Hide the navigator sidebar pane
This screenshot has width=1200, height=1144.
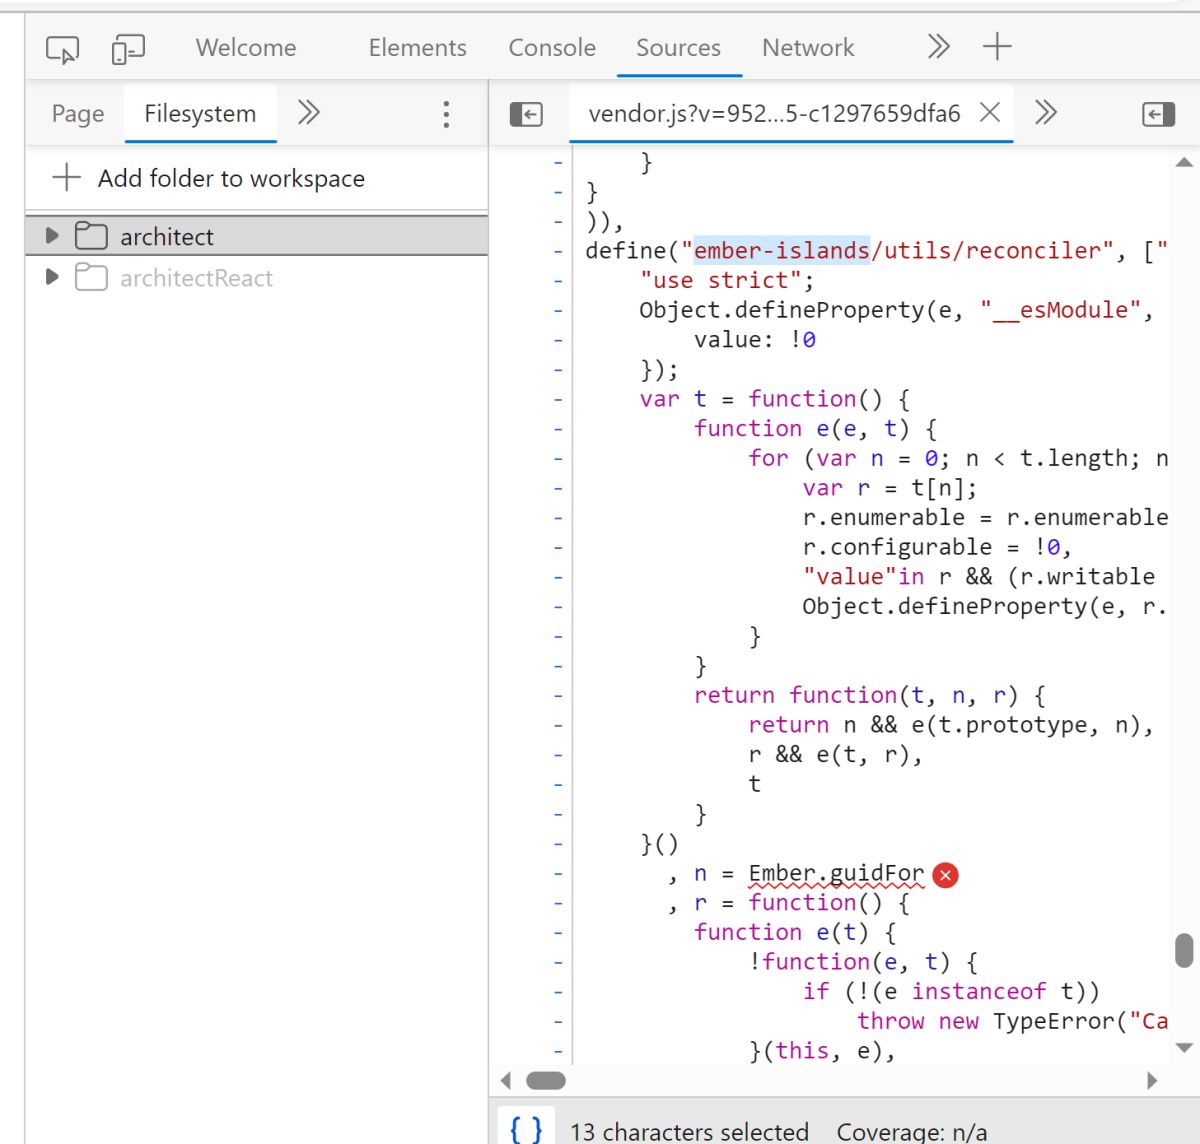(526, 114)
